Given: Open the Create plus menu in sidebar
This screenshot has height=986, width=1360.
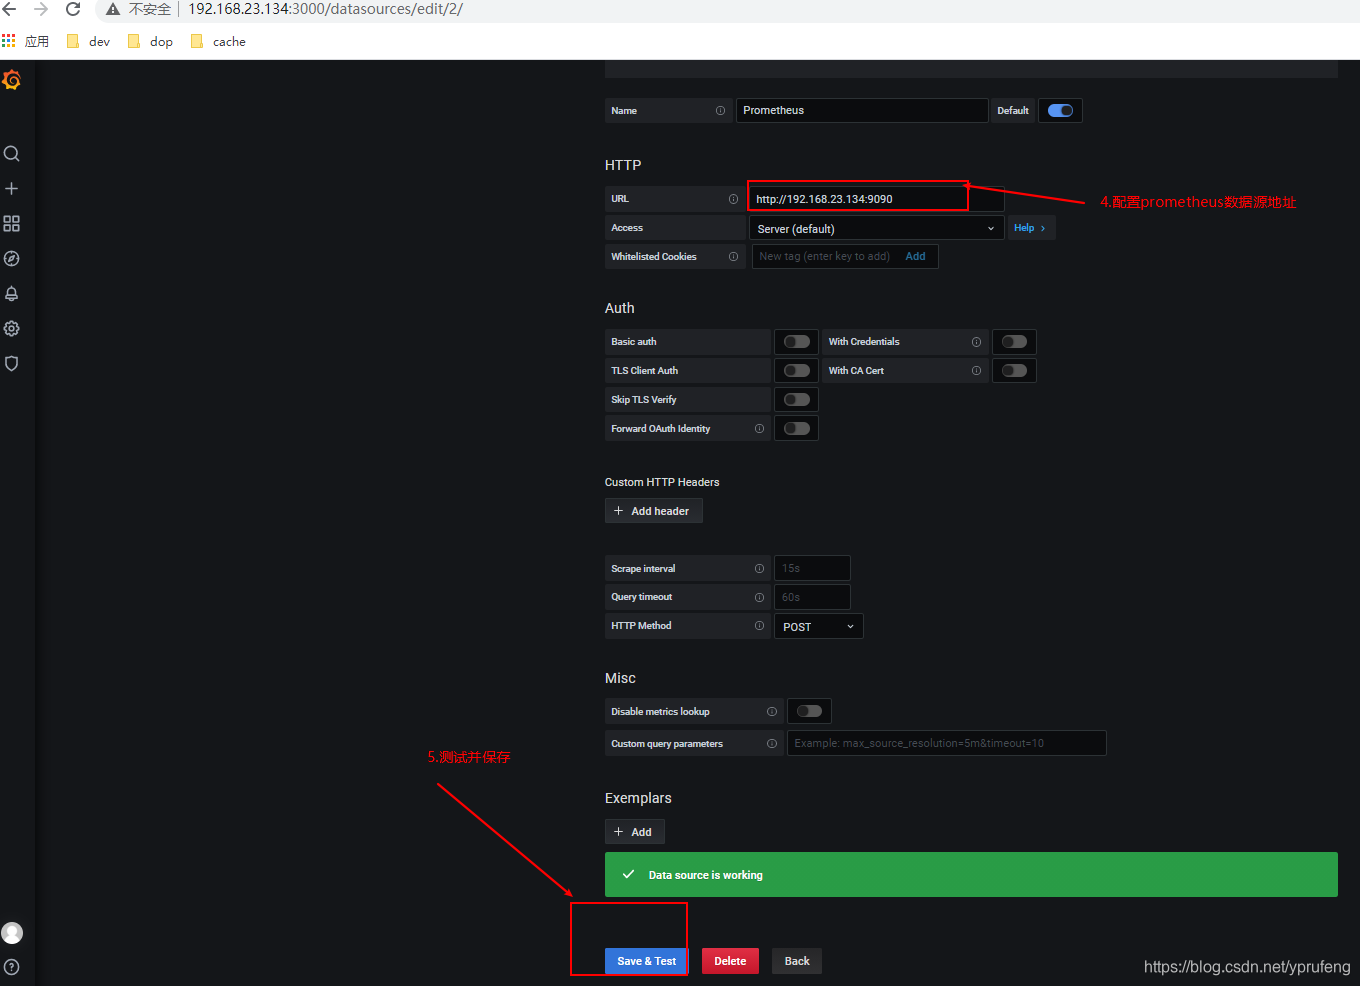Looking at the screenshot, I should (12, 189).
